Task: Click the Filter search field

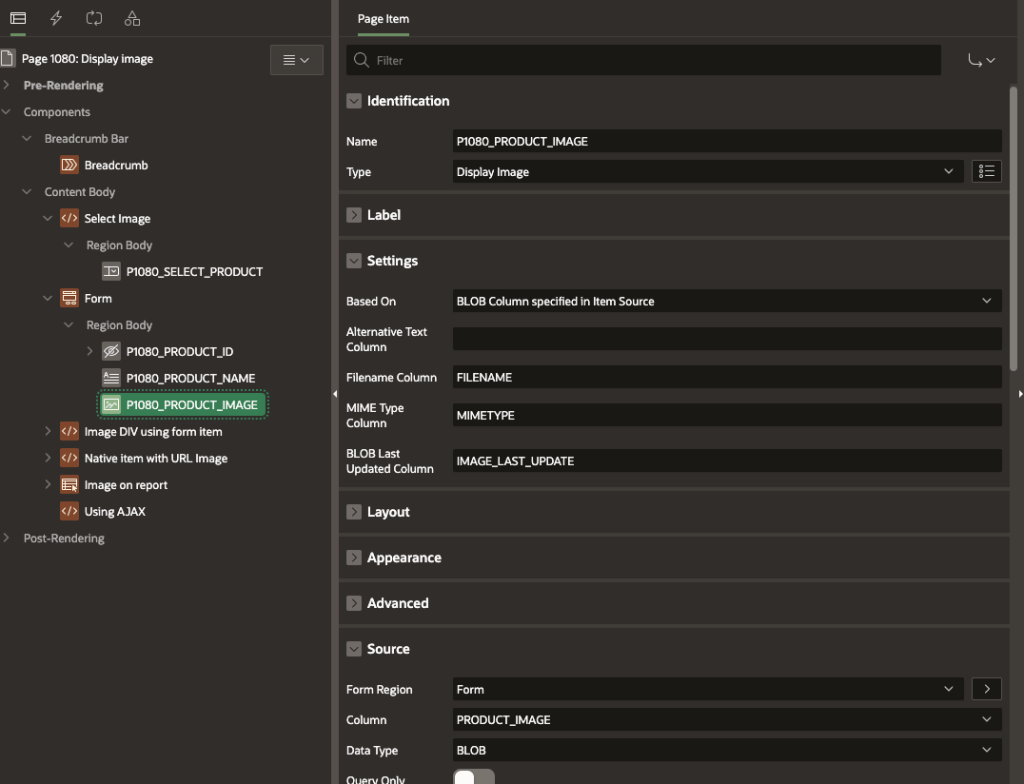Action: (644, 60)
